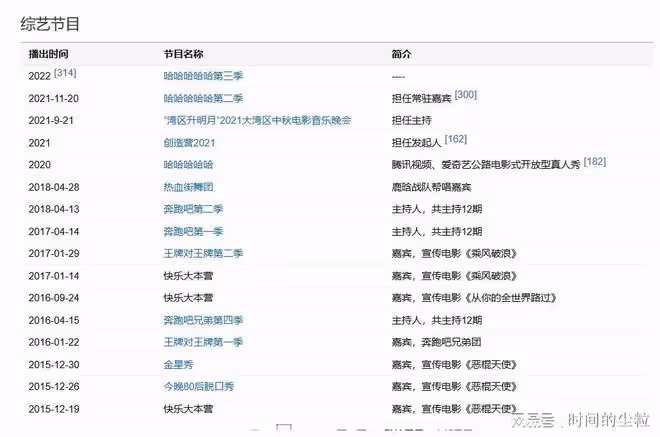Click 主持人 description in 奔跑吧第二季 row
660x437 pixels.
pyautogui.click(x=437, y=209)
